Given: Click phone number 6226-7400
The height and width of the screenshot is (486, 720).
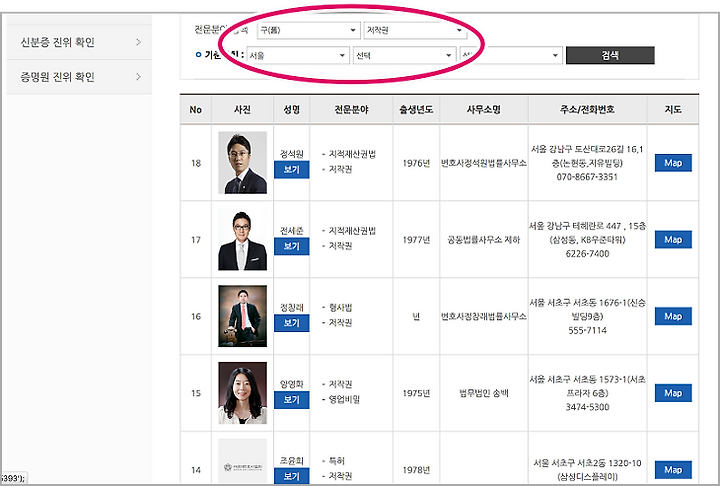Looking at the screenshot, I should [587, 254].
